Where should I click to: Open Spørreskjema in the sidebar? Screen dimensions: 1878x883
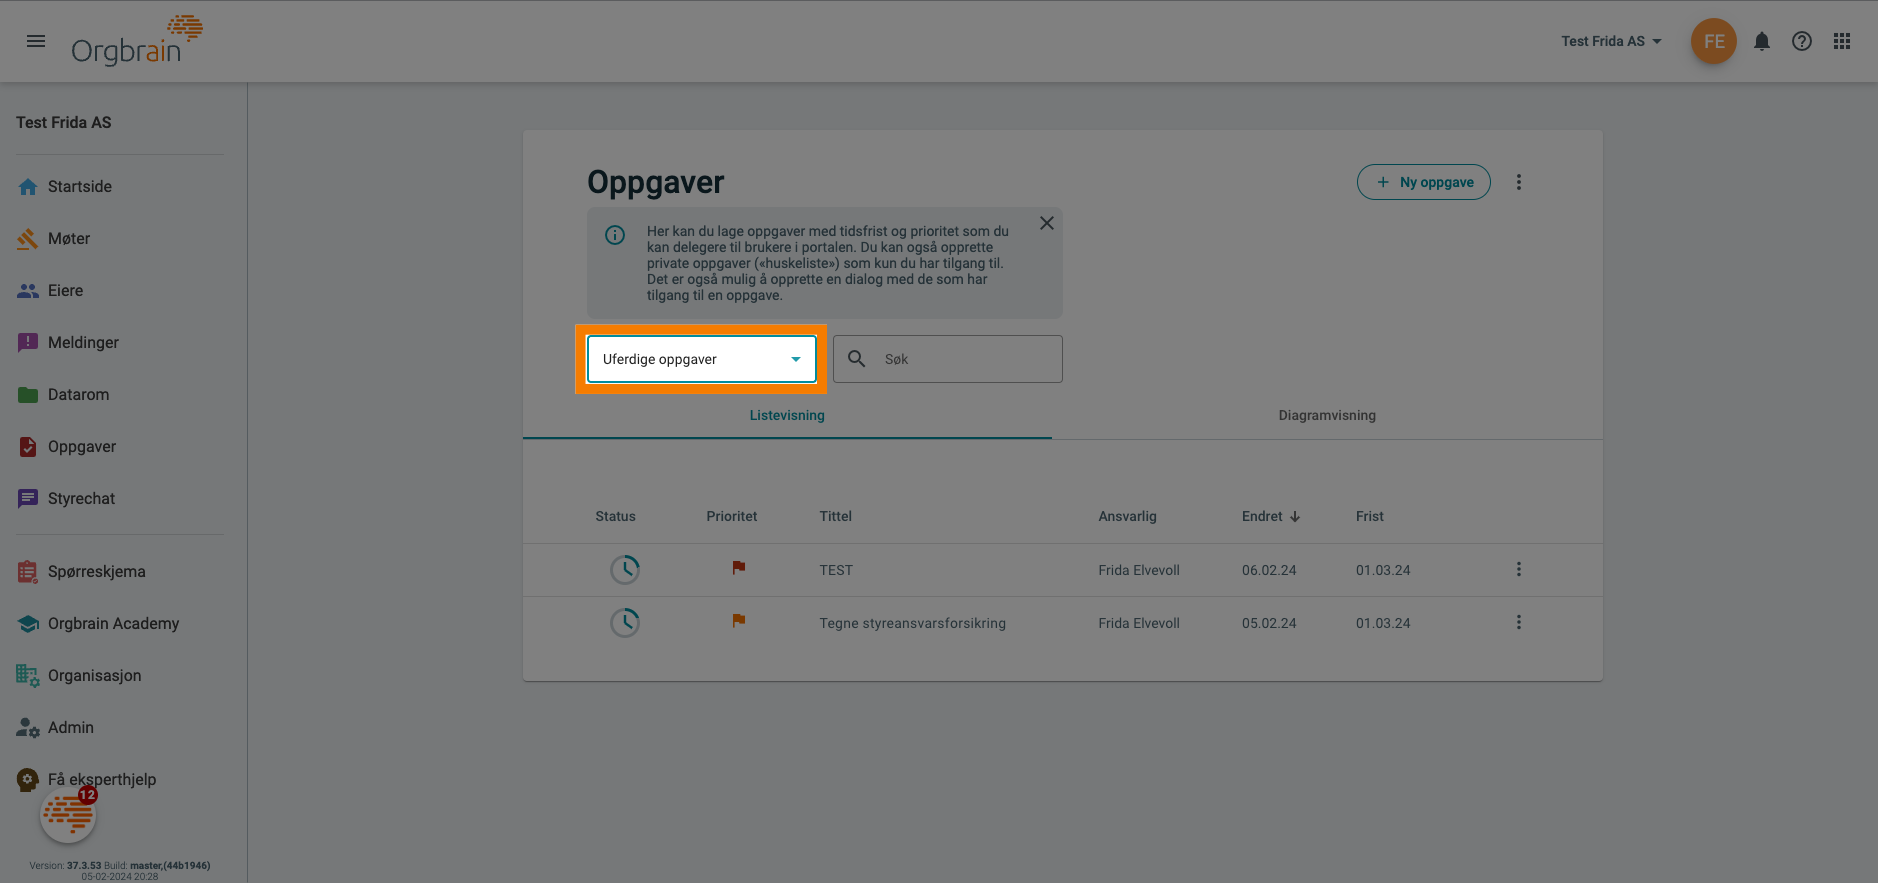(x=96, y=571)
